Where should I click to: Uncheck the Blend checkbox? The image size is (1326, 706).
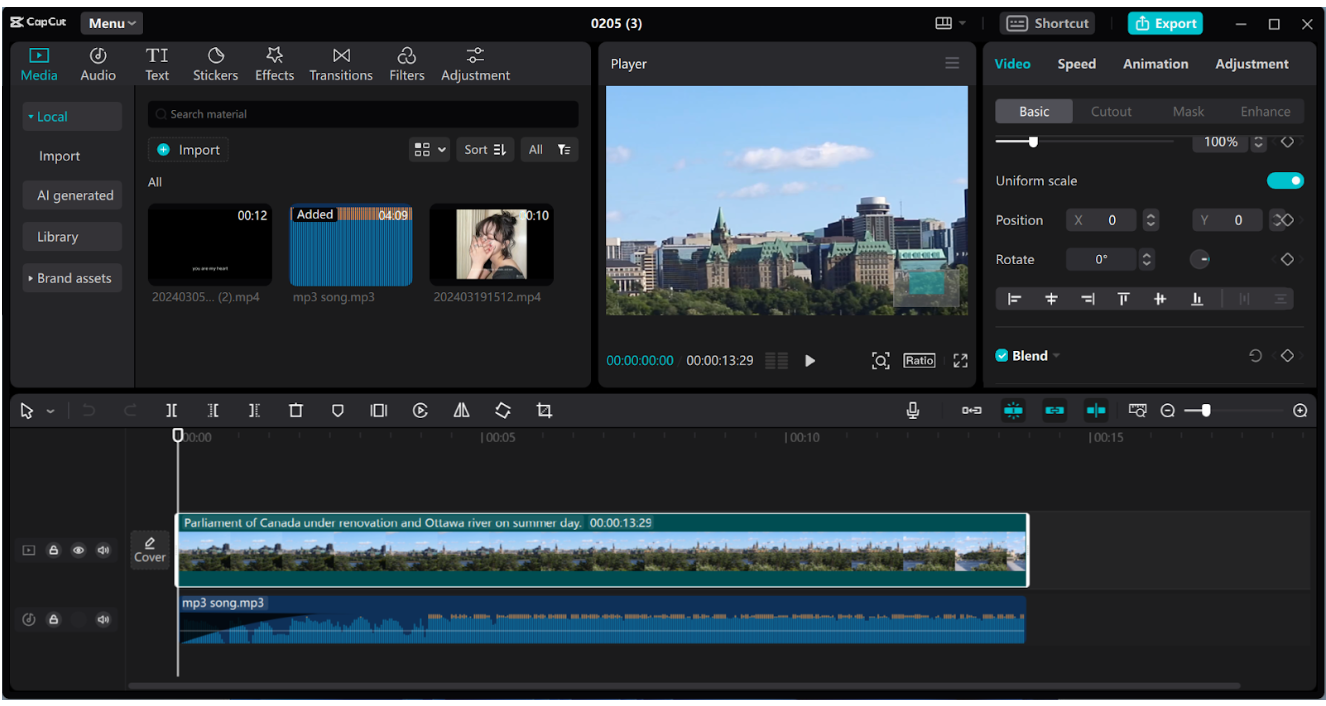1002,356
